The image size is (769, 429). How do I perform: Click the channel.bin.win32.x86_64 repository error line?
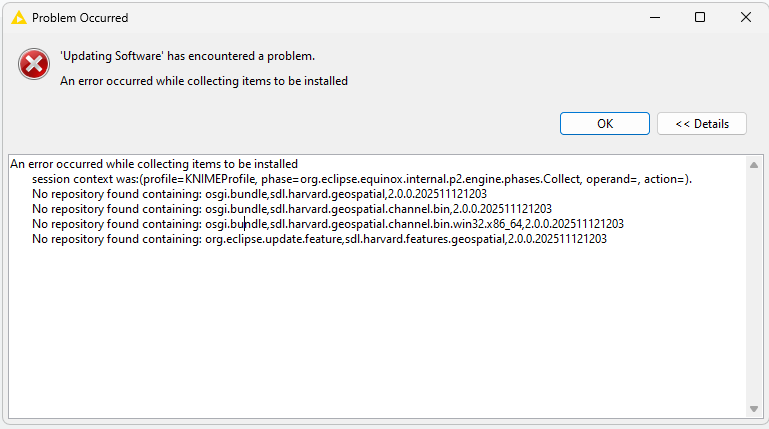coord(327,224)
